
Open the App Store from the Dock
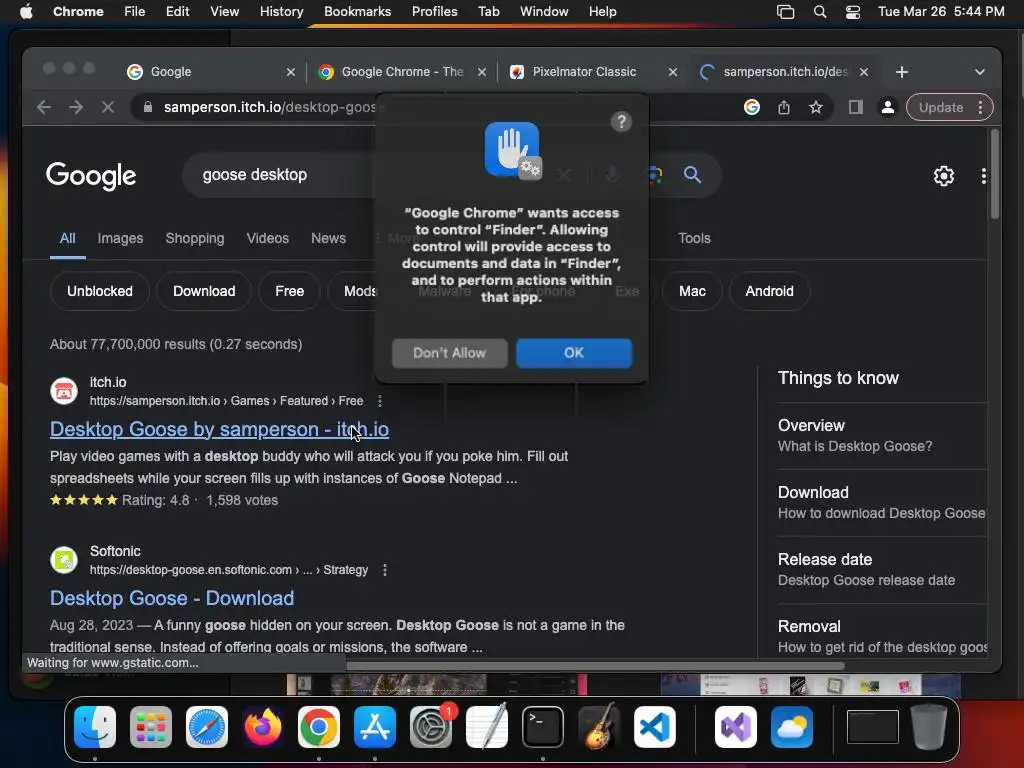375,727
